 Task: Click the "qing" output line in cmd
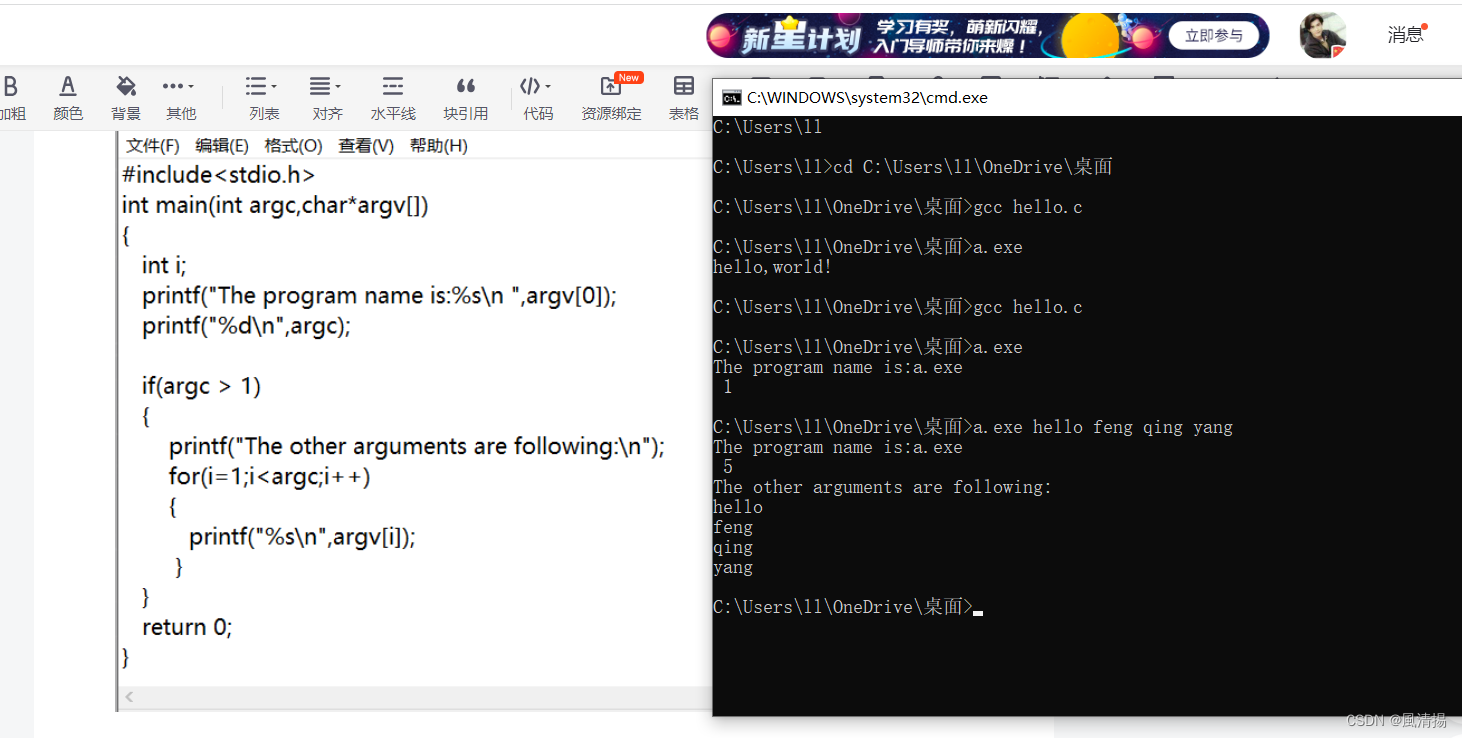pos(733,548)
